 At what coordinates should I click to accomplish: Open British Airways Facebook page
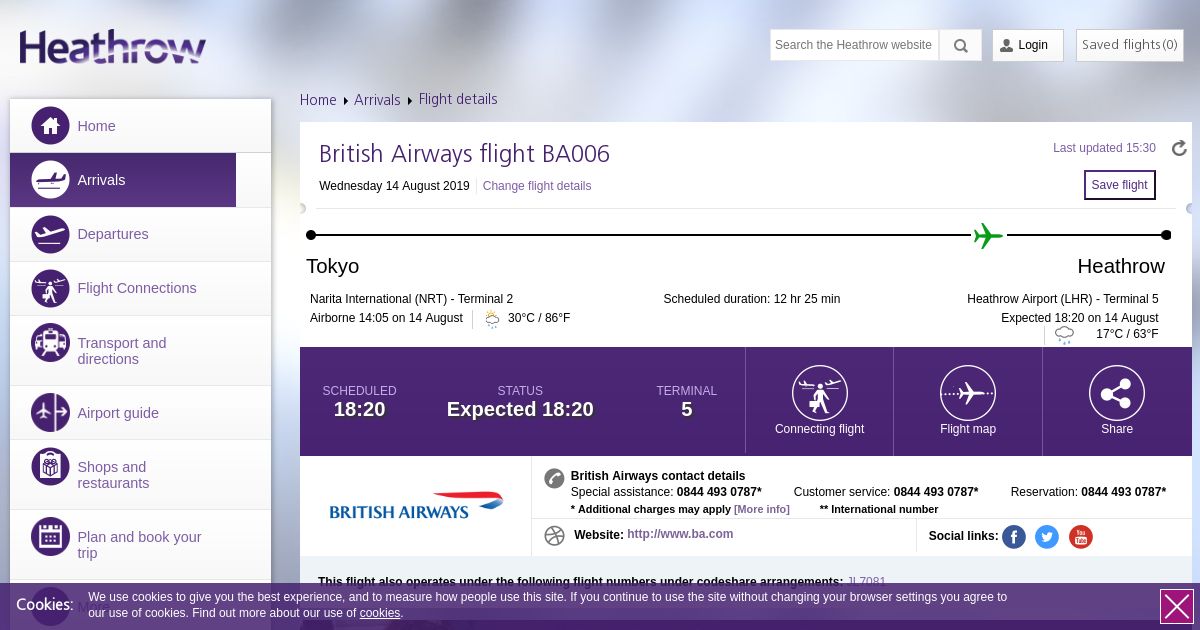(1014, 537)
